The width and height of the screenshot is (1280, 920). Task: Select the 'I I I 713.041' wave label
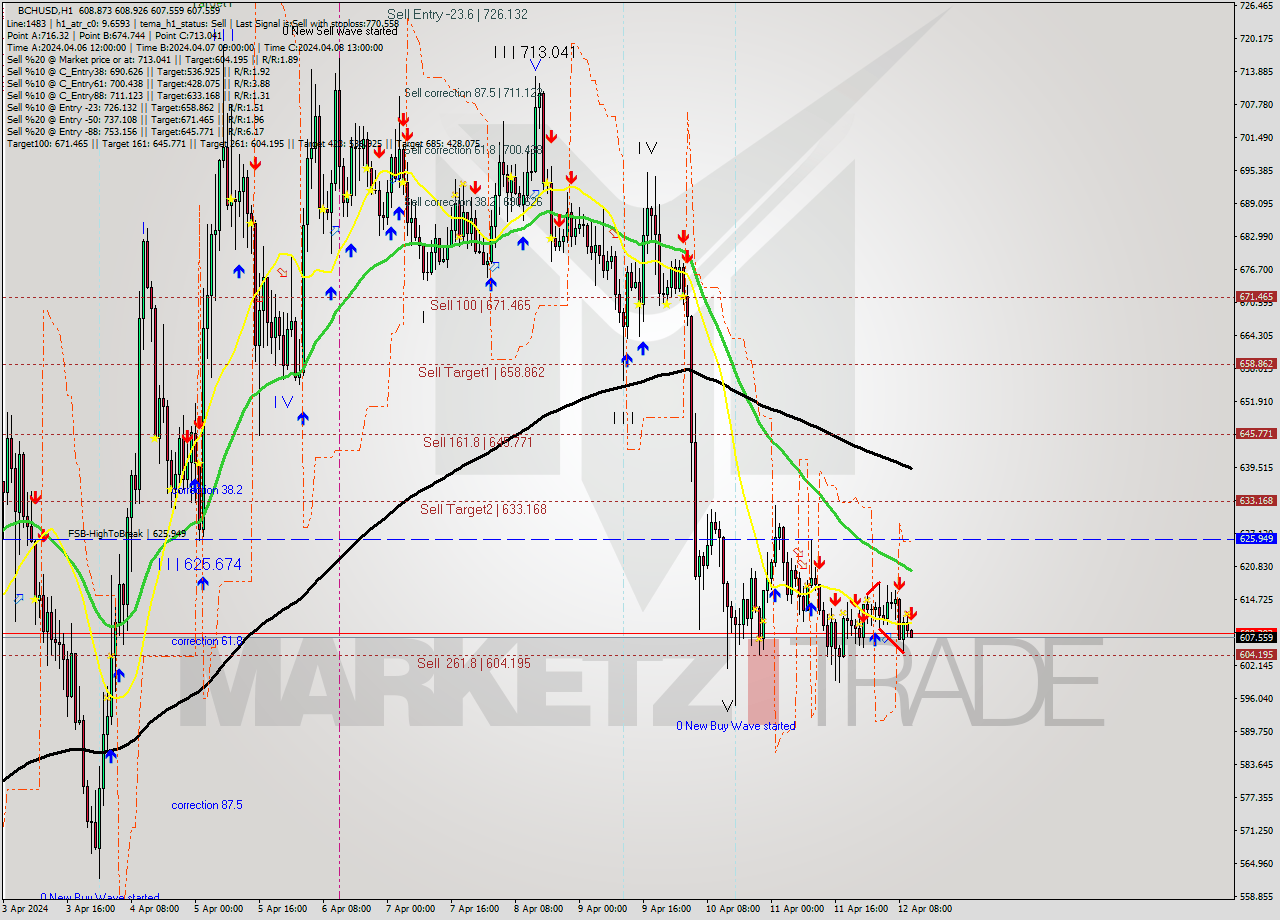coord(534,52)
